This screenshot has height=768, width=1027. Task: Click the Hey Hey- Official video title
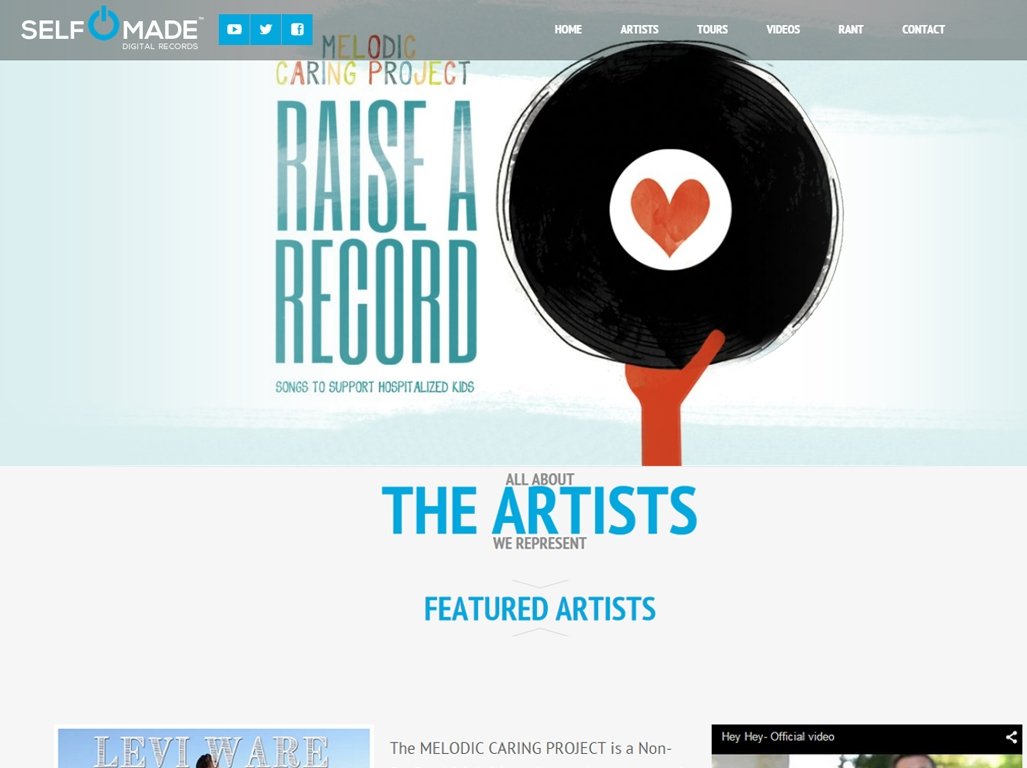777,737
